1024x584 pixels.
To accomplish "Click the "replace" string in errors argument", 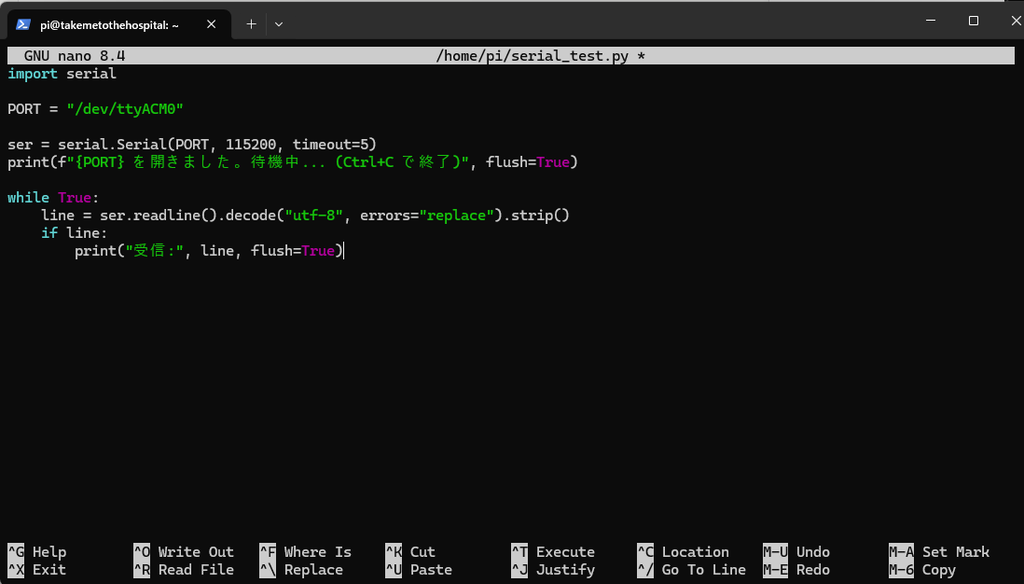I will pos(456,215).
